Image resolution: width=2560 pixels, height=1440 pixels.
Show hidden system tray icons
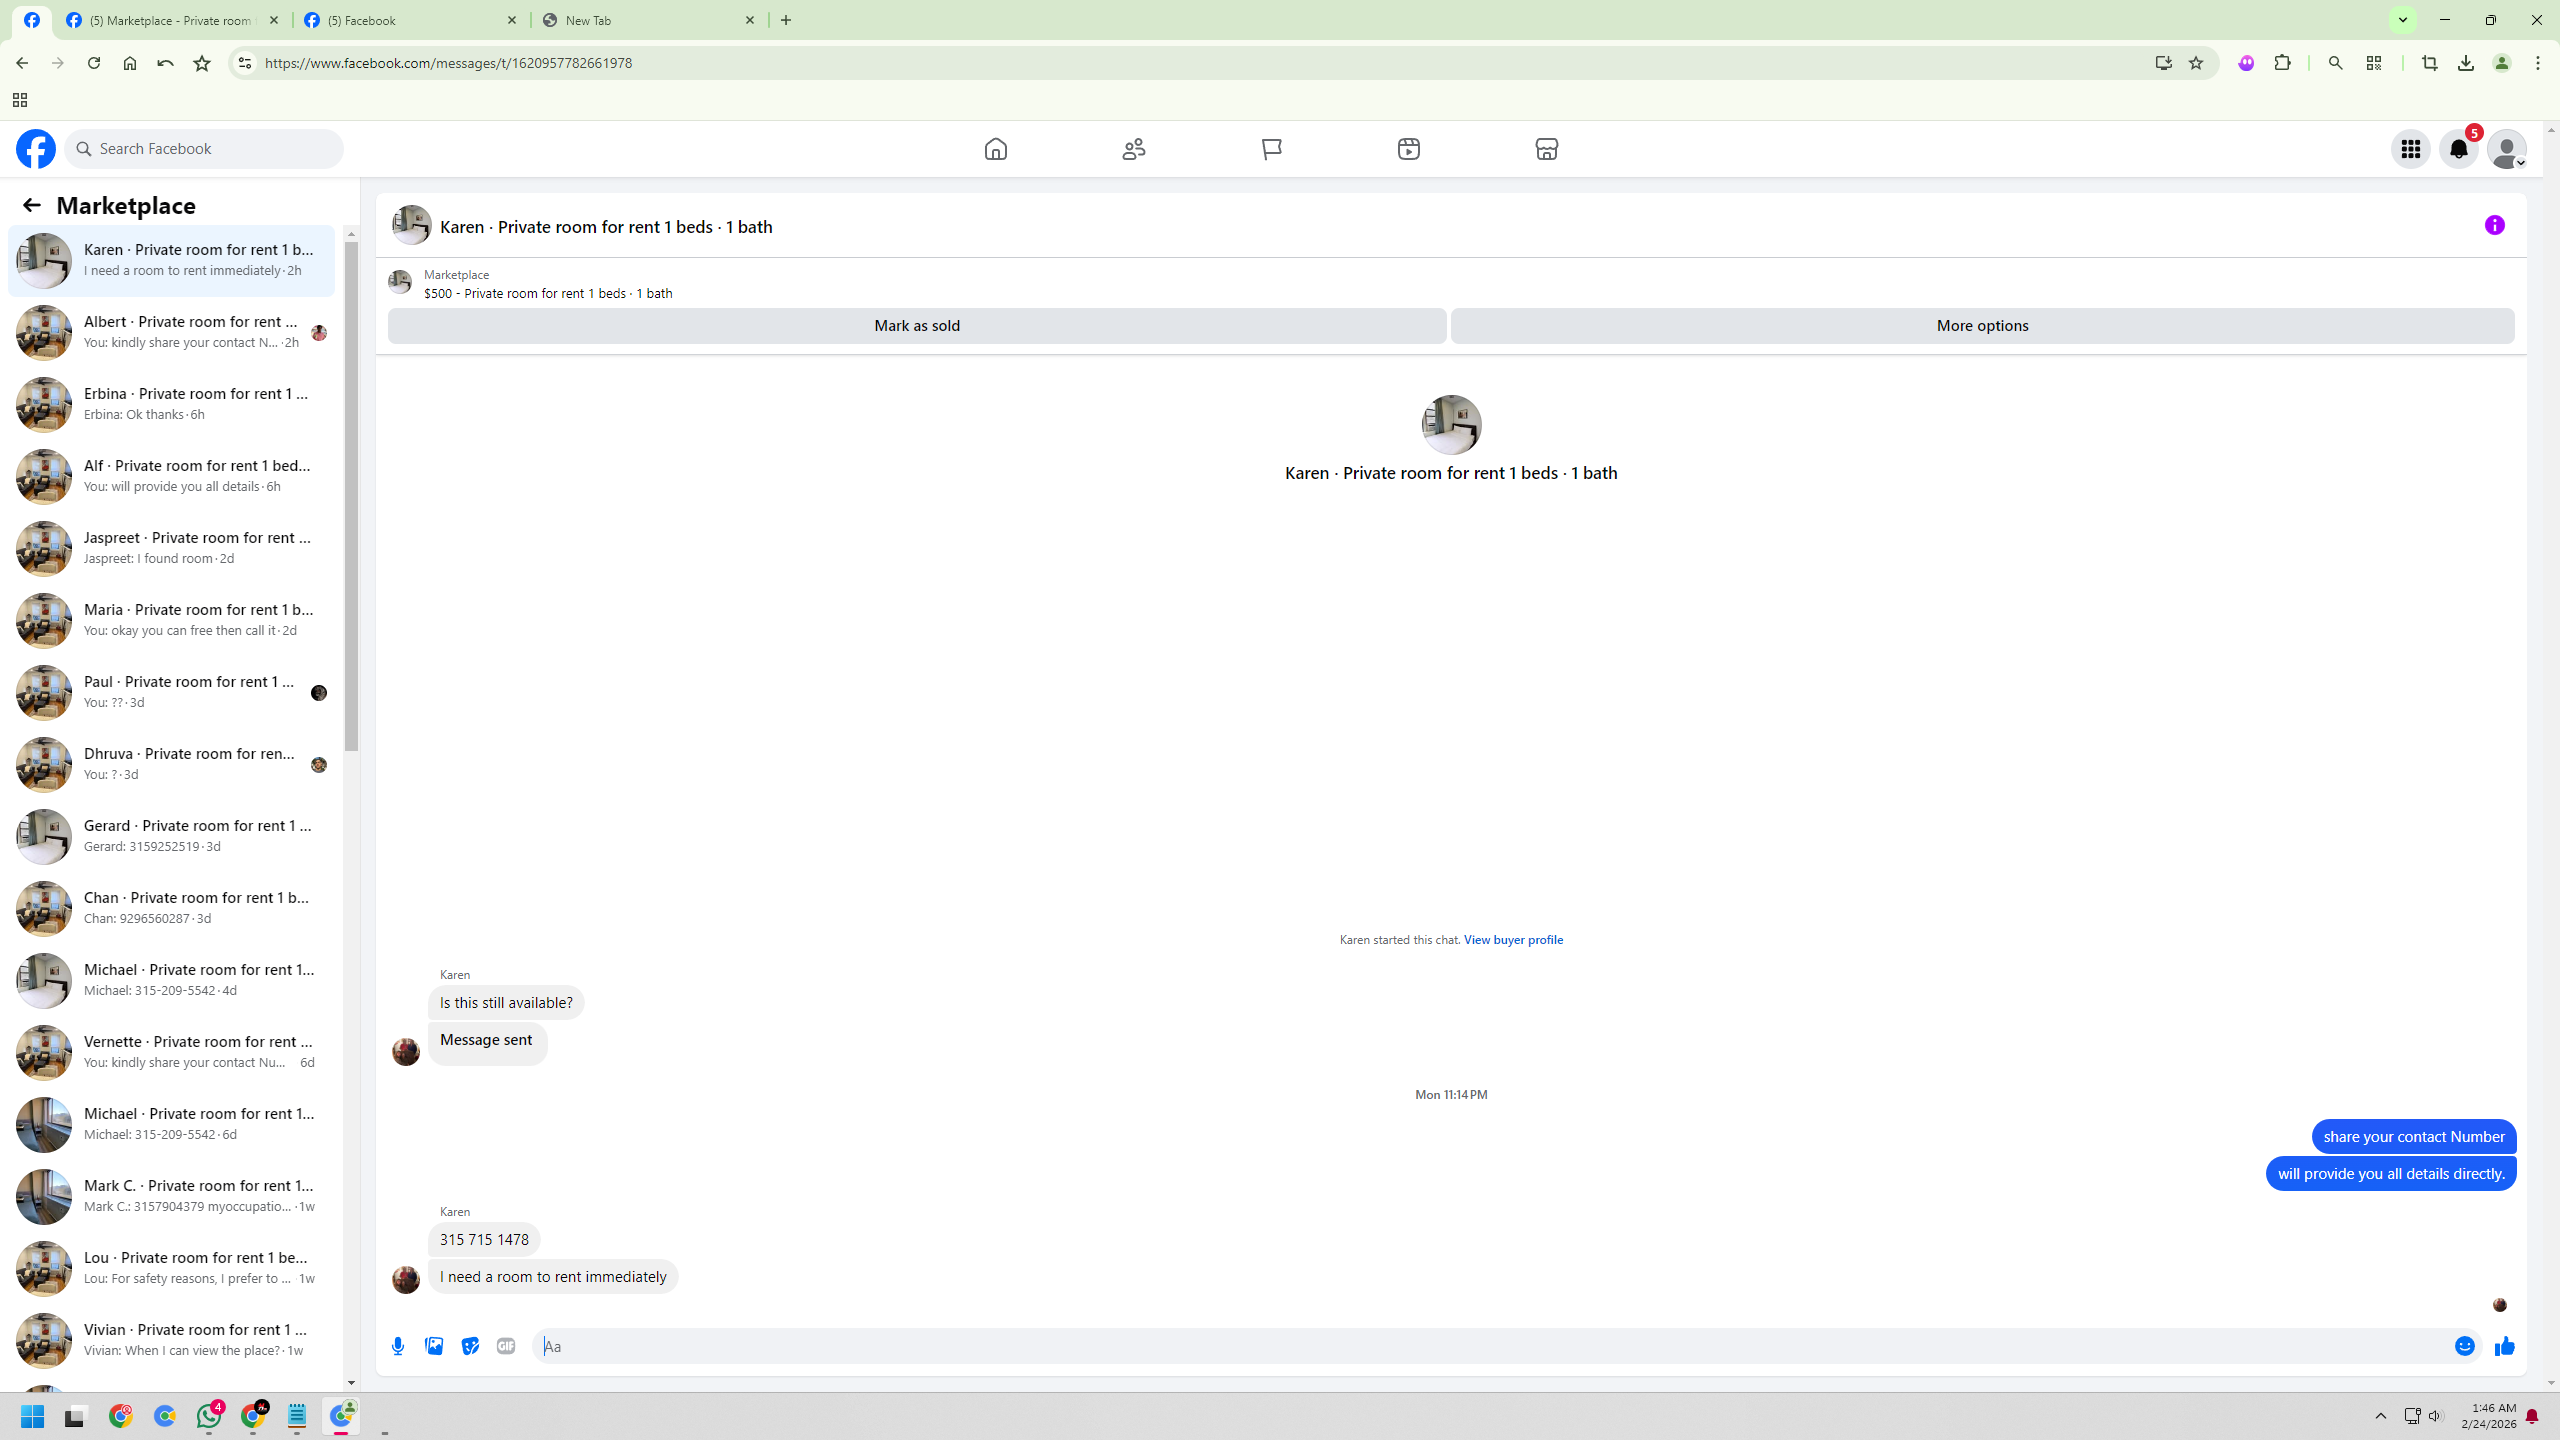coord(2381,1416)
